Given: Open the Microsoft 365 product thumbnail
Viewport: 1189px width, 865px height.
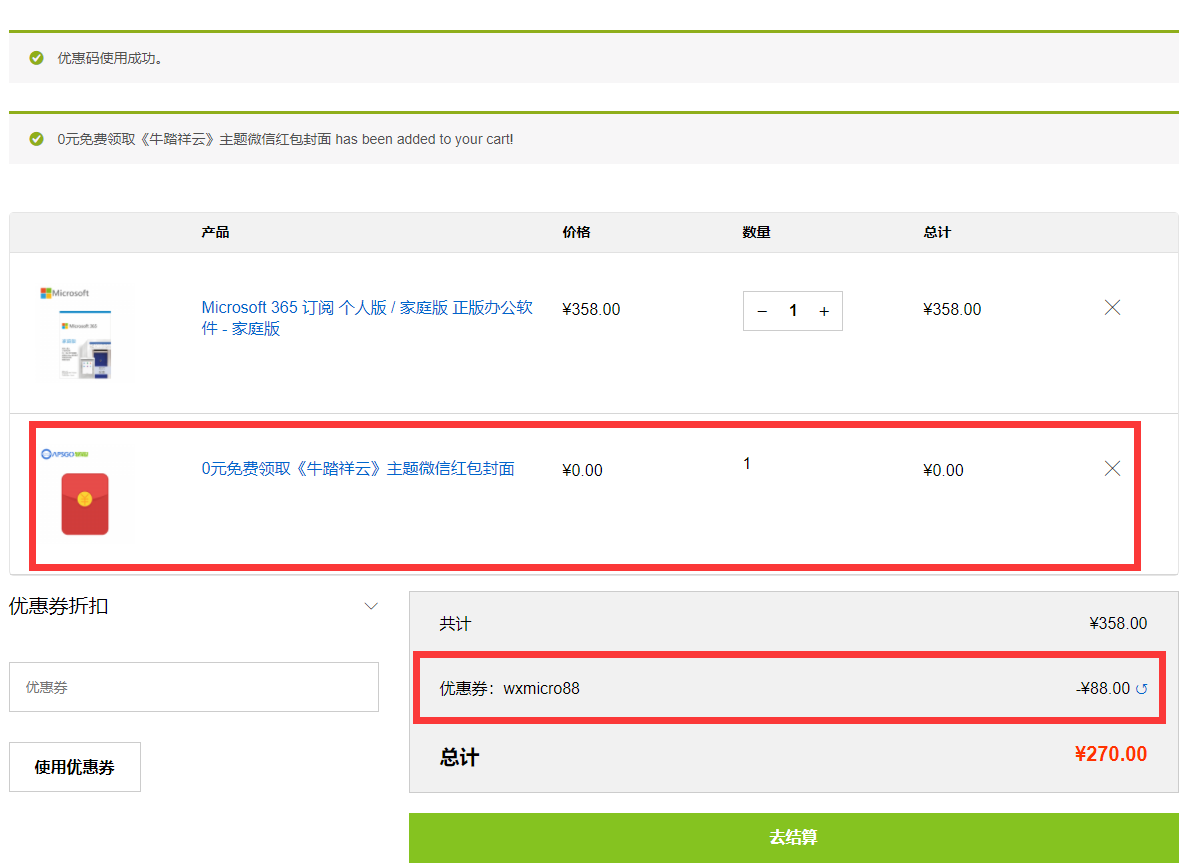Looking at the screenshot, I should coord(84,333).
